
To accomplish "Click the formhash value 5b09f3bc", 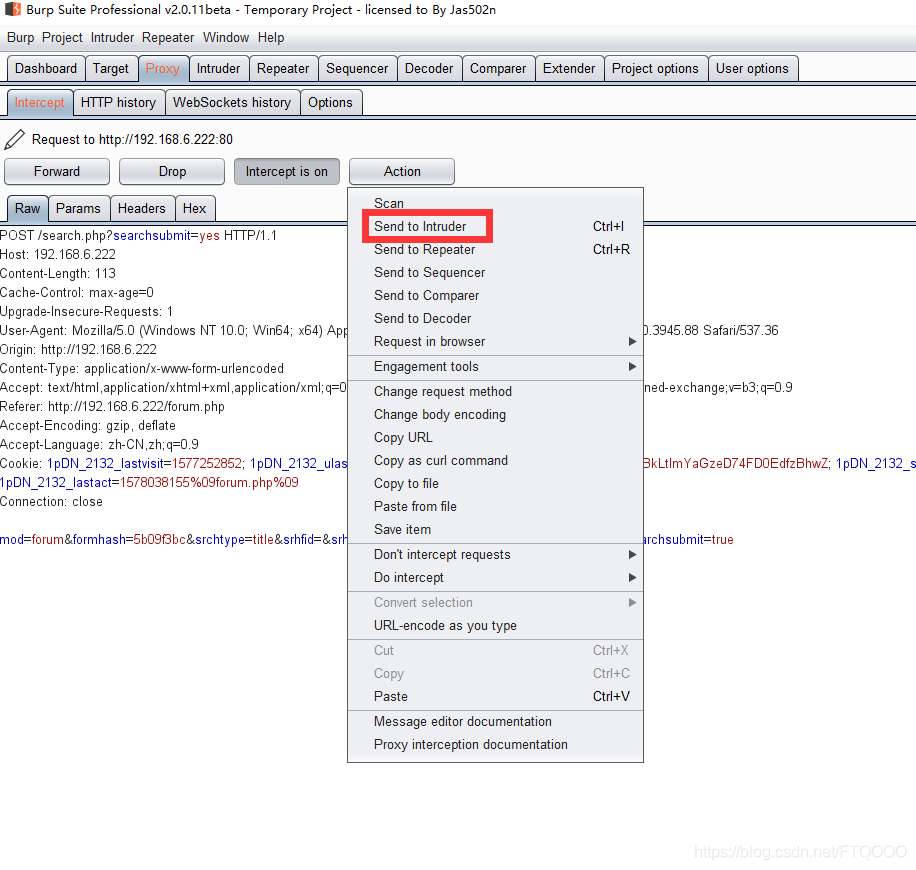I will [159, 540].
